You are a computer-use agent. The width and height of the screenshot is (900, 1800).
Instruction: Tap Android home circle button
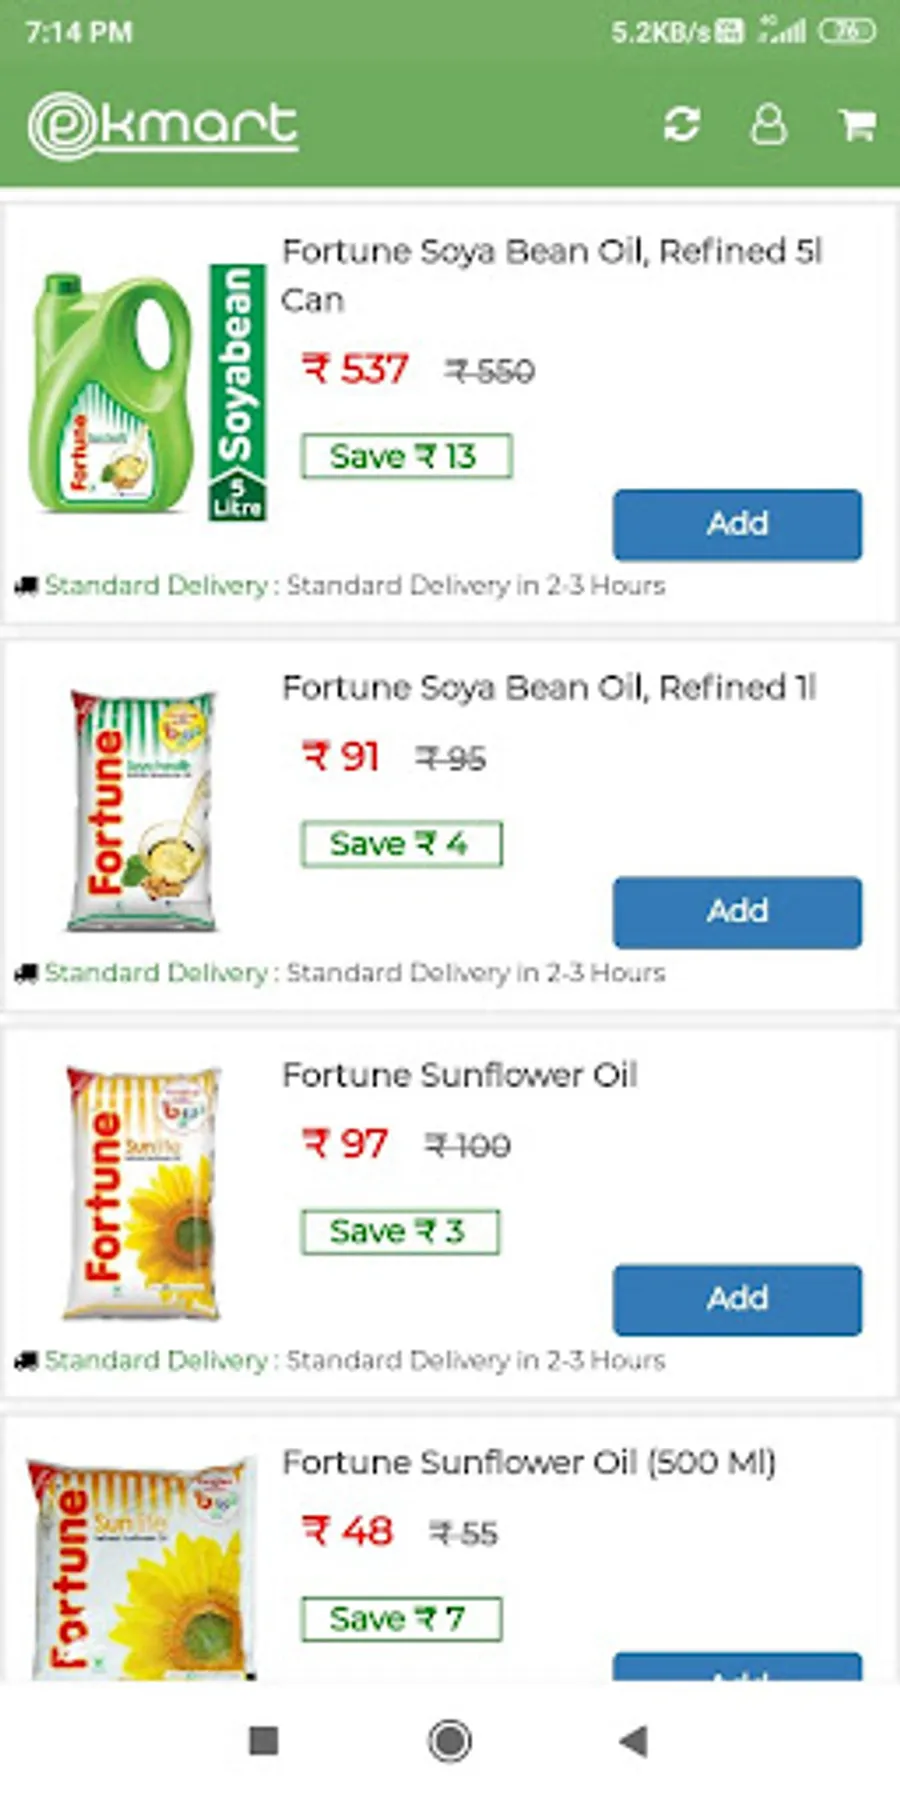pos(449,1741)
